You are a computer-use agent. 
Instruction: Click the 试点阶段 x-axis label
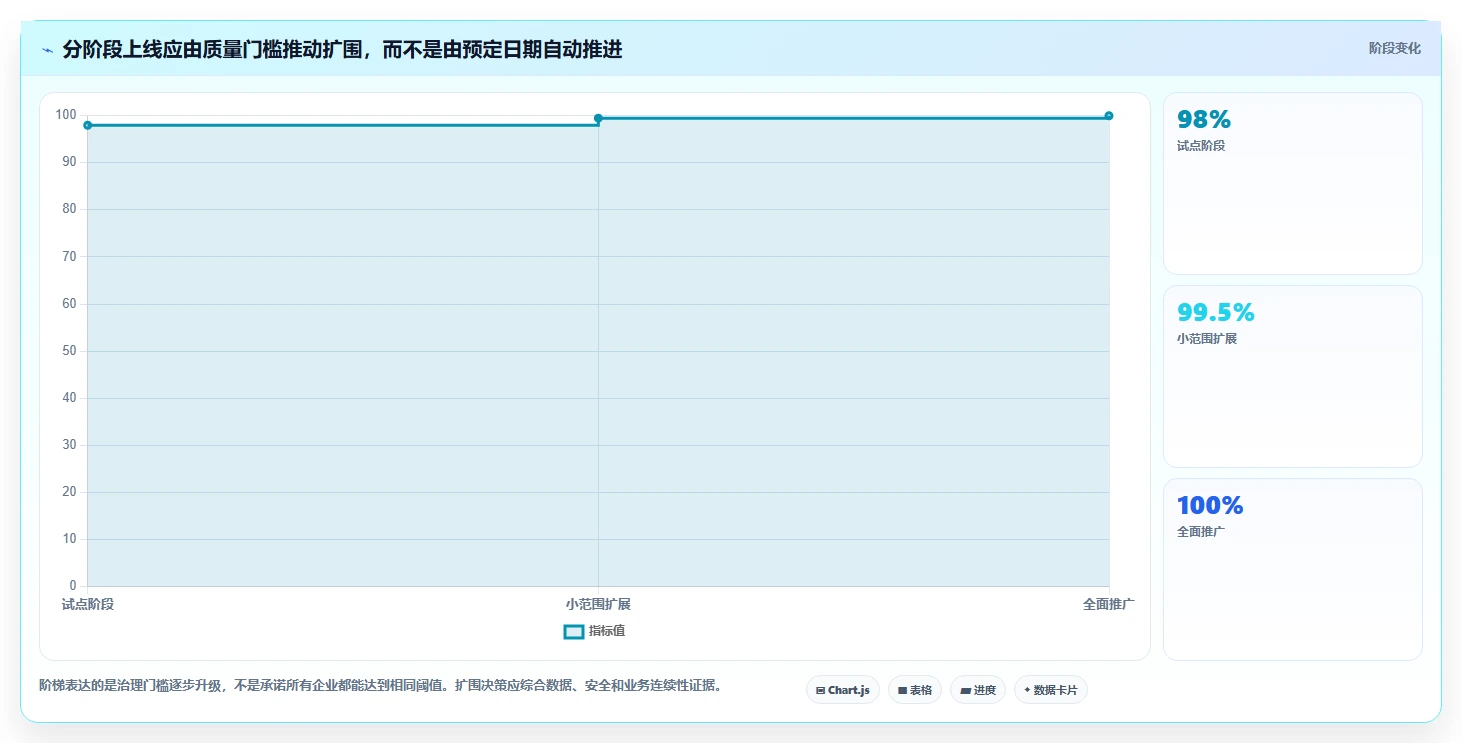(88, 604)
